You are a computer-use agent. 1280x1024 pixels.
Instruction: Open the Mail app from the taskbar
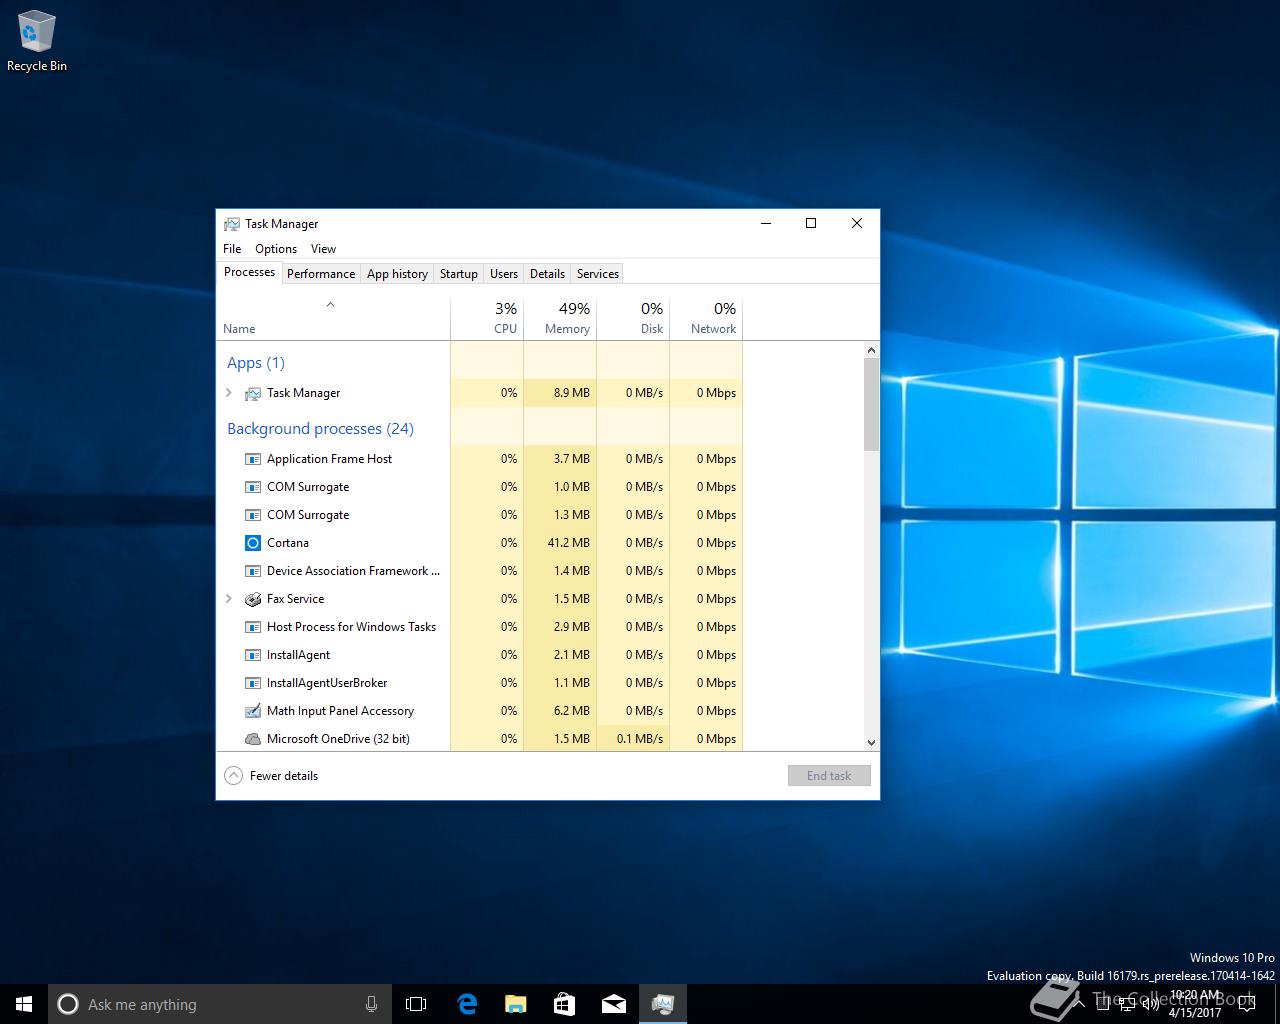click(x=614, y=1004)
